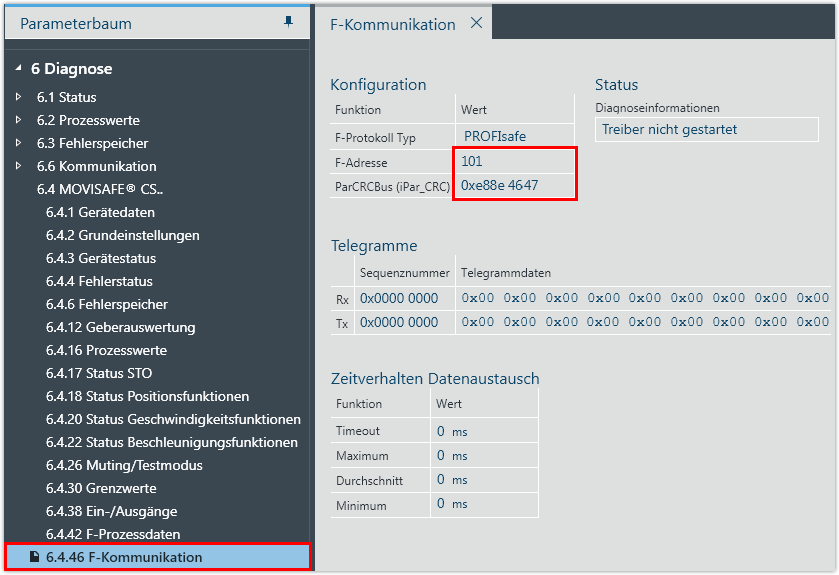This screenshot has height=575, width=839.
Task: Expand the 6.2 Prozesswerte node
Action: [18, 120]
